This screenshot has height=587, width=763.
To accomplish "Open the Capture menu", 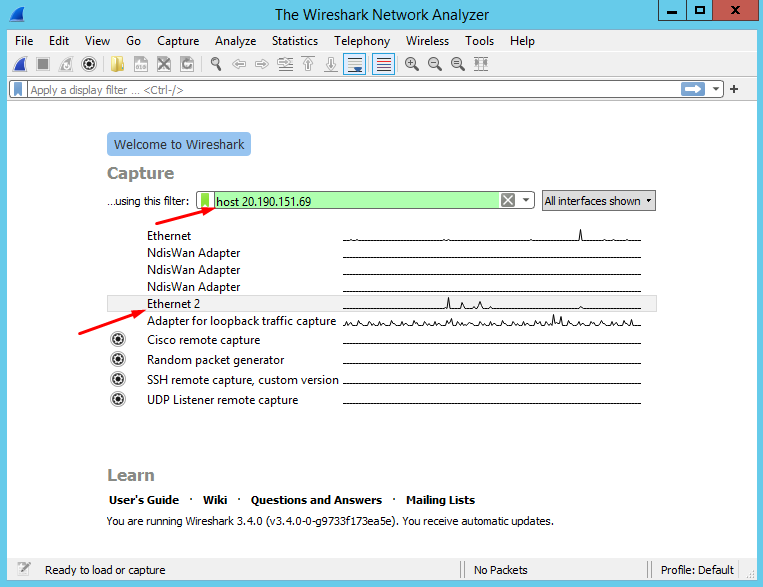I will [178, 41].
